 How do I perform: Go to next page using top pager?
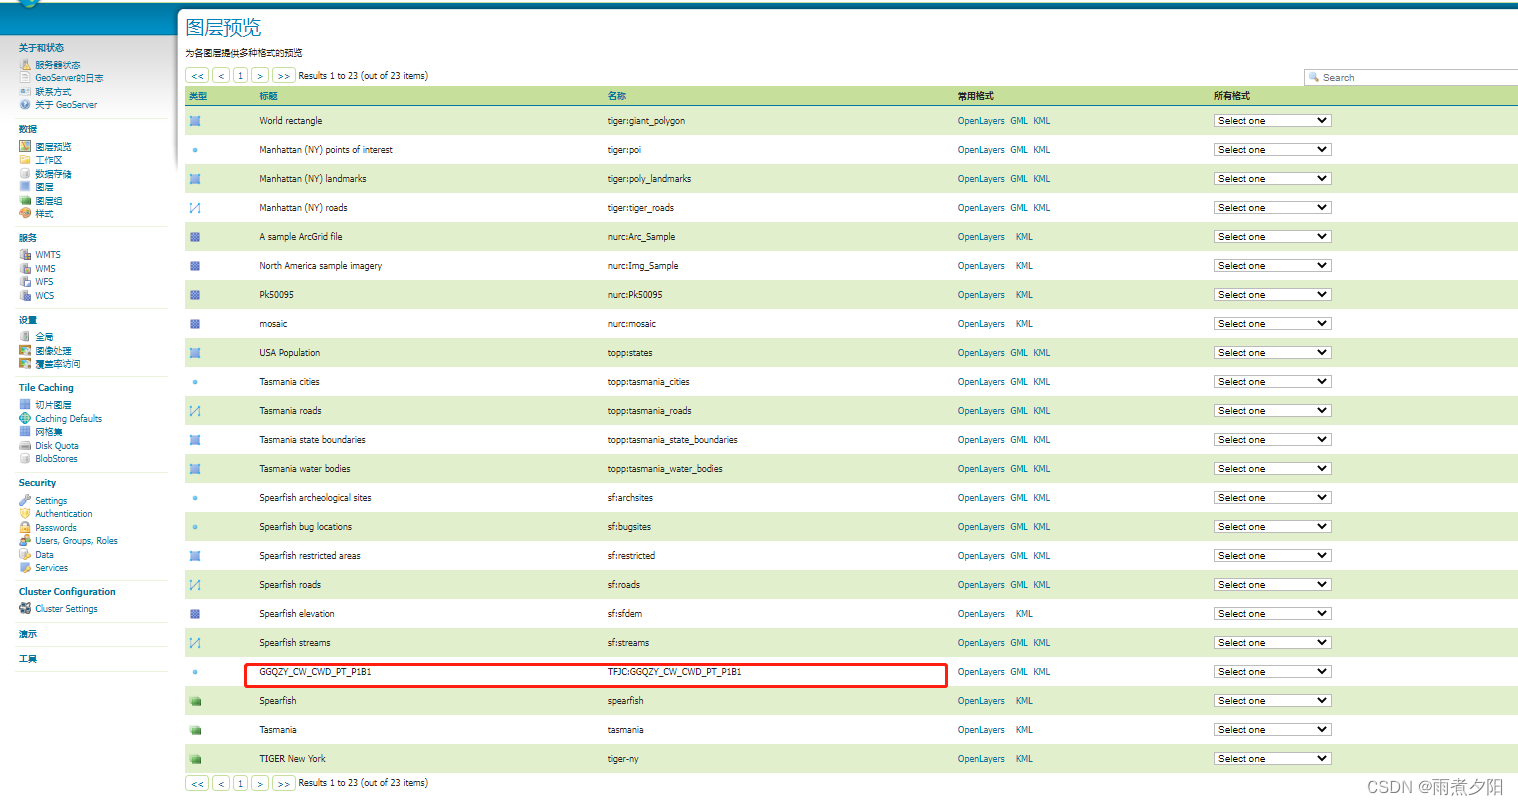click(260, 76)
